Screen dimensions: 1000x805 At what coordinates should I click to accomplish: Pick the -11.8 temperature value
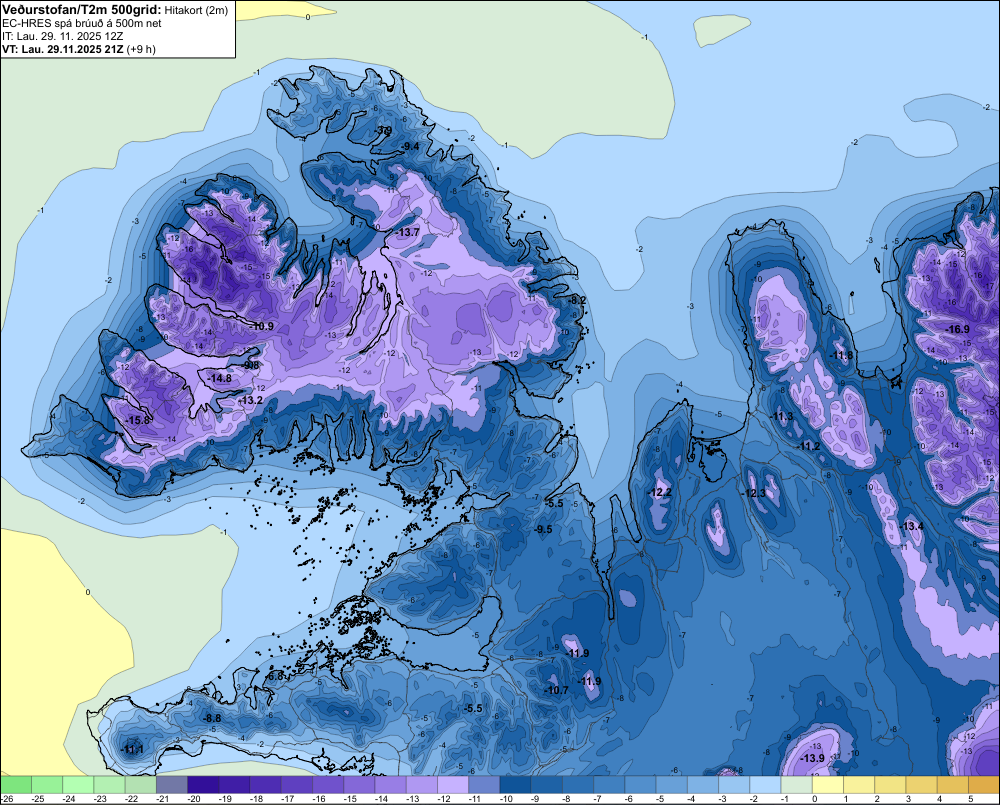tap(841, 355)
